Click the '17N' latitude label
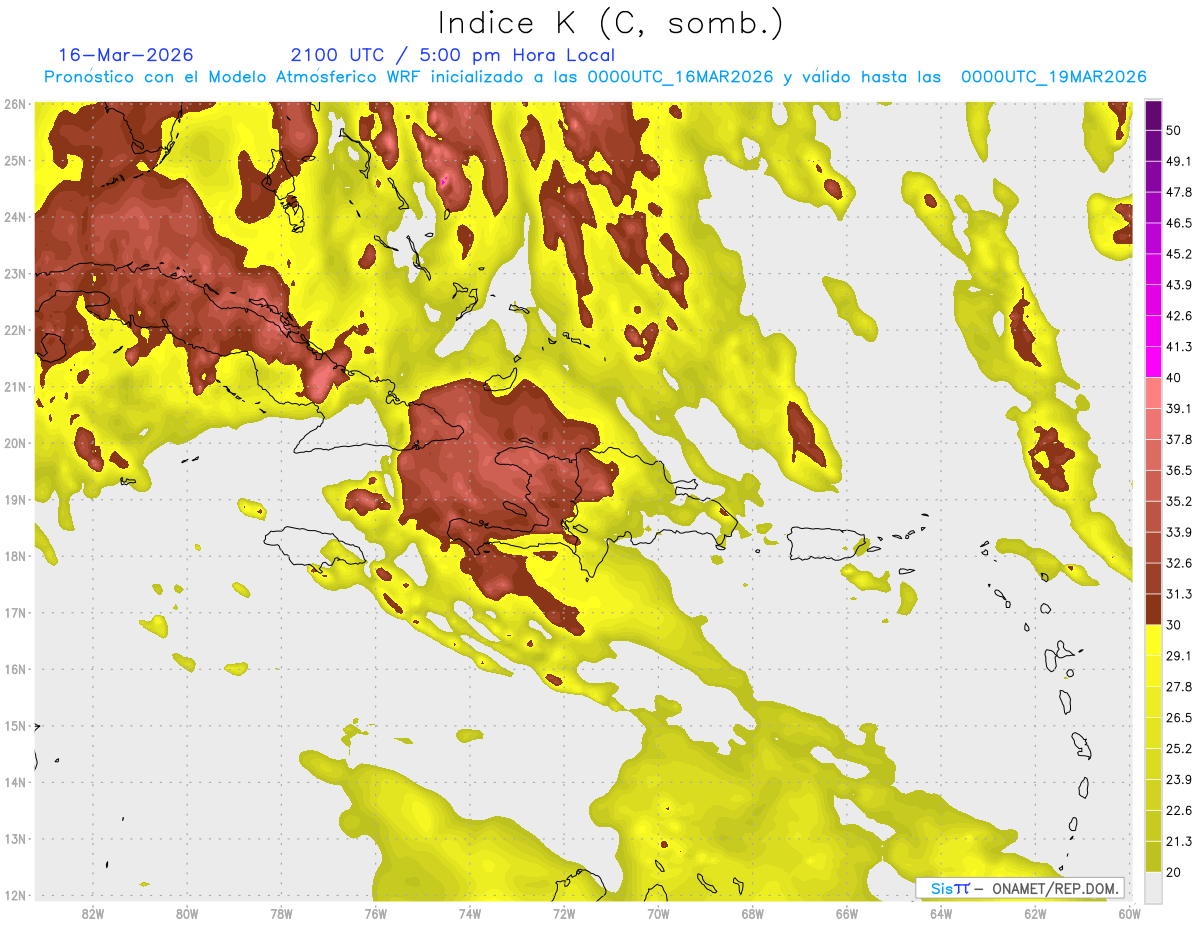1200x927 pixels. coord(15,612)
